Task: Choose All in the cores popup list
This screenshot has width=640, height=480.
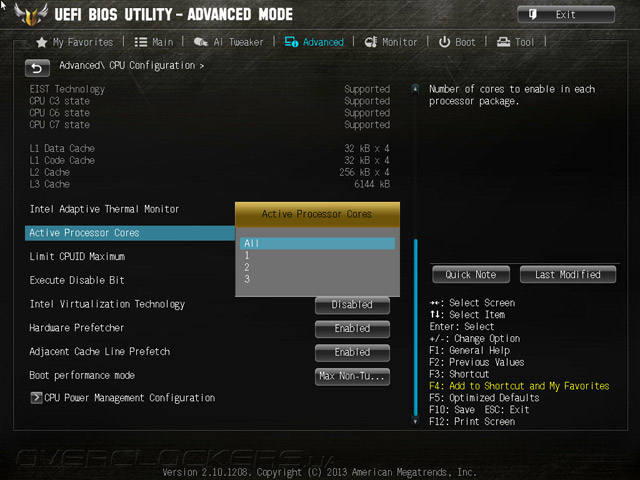Action: coord(317,243)
